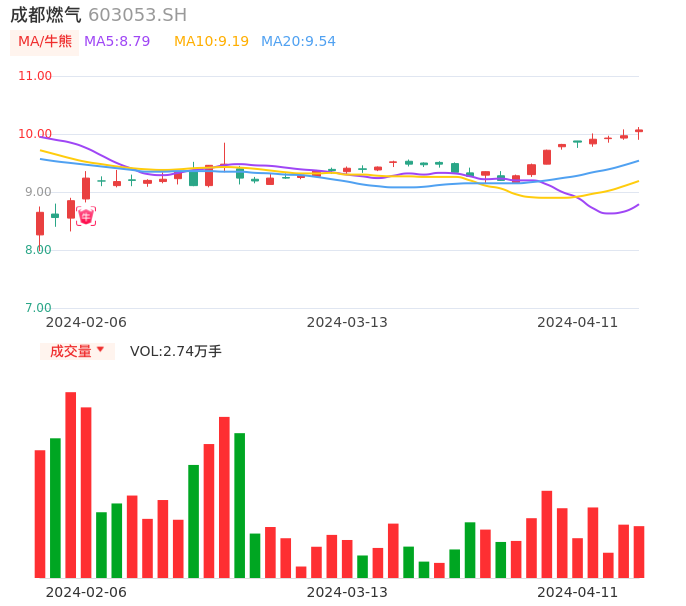Click the tallest red volume bar
The image size is (686, 606).
70,485
